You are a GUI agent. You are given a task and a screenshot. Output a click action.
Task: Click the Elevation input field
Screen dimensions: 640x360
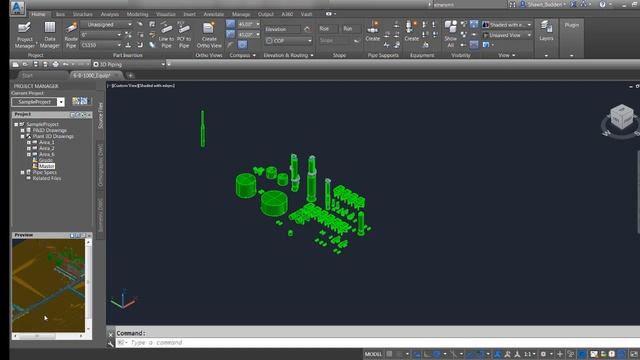282,29
